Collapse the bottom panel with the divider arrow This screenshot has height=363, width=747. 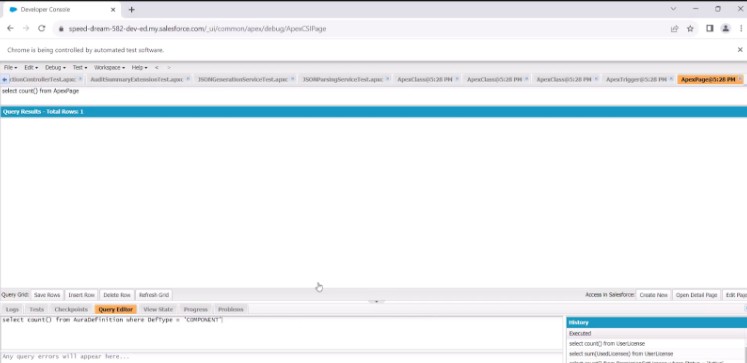pyautogui.click(x=376, y=302)
